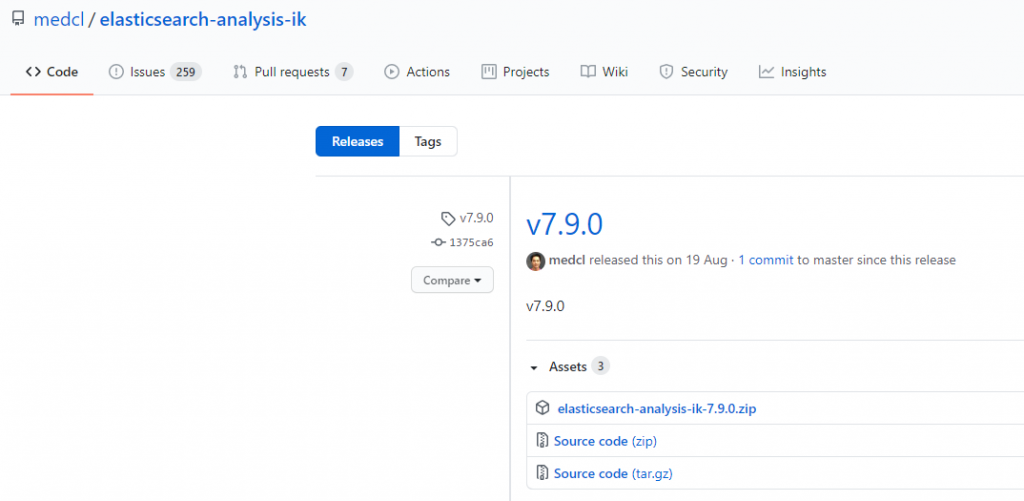Download elasticsearch-analysis-ik-7.9.0.zip

657,410
